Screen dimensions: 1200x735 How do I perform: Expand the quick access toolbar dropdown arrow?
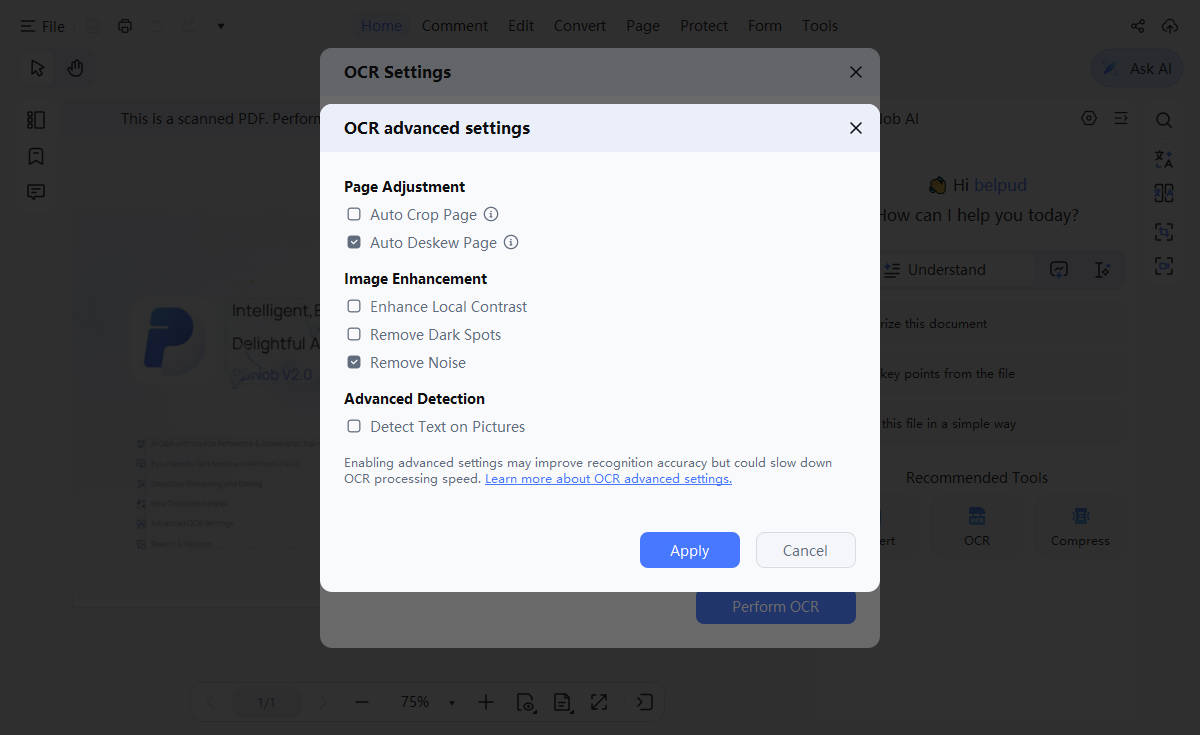coord(221,26)
